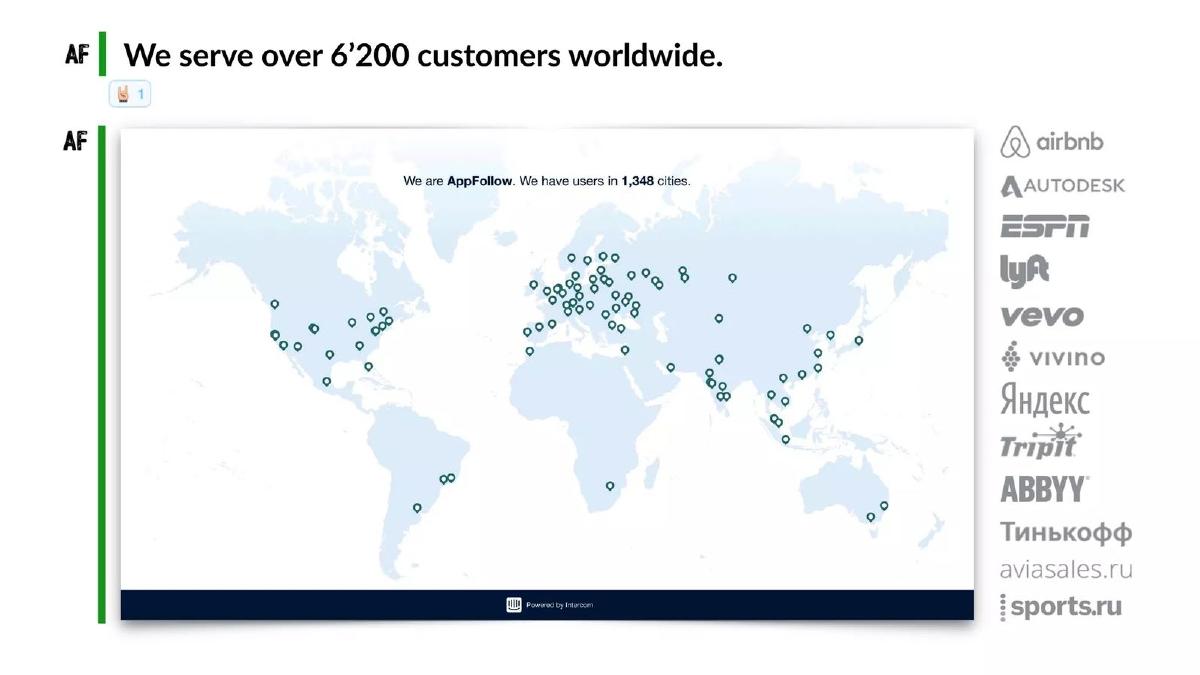The height and width of the screenshot is (675, 1200).
Task: Click the AF avatar beside the headline
Action: pos(77,54)
